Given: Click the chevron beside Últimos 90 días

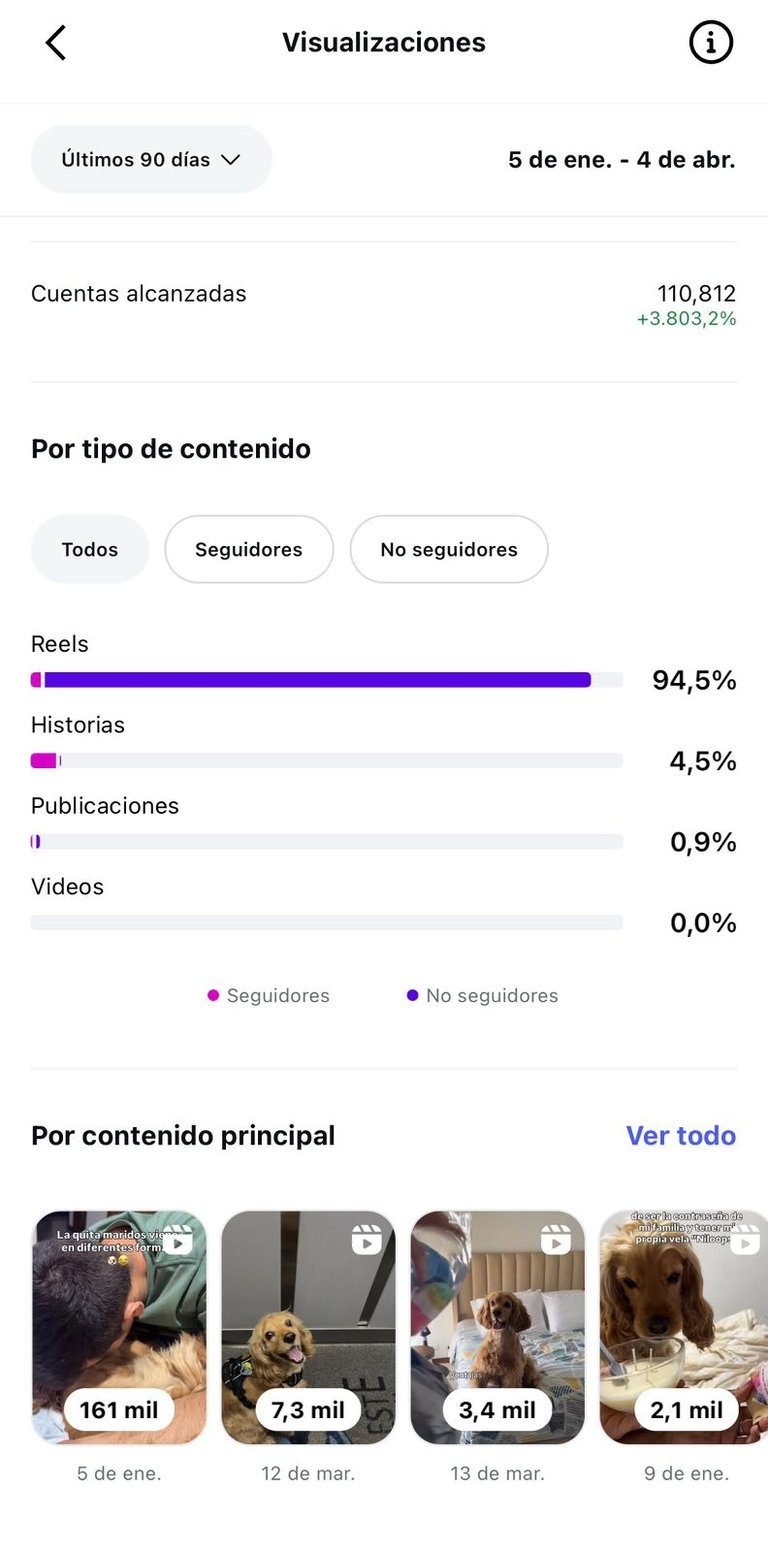Looking at the screenshot, I should coord(231,160).
